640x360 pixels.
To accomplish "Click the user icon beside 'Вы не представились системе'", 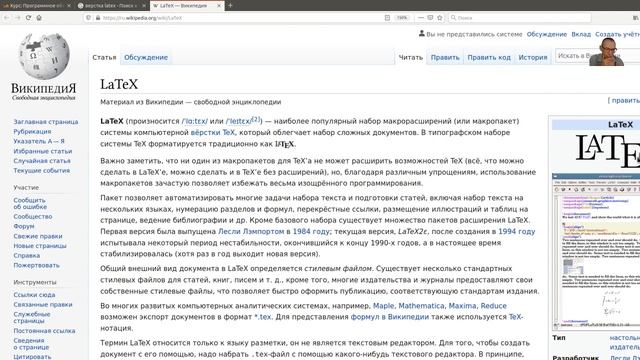I will tap(422, 33).
